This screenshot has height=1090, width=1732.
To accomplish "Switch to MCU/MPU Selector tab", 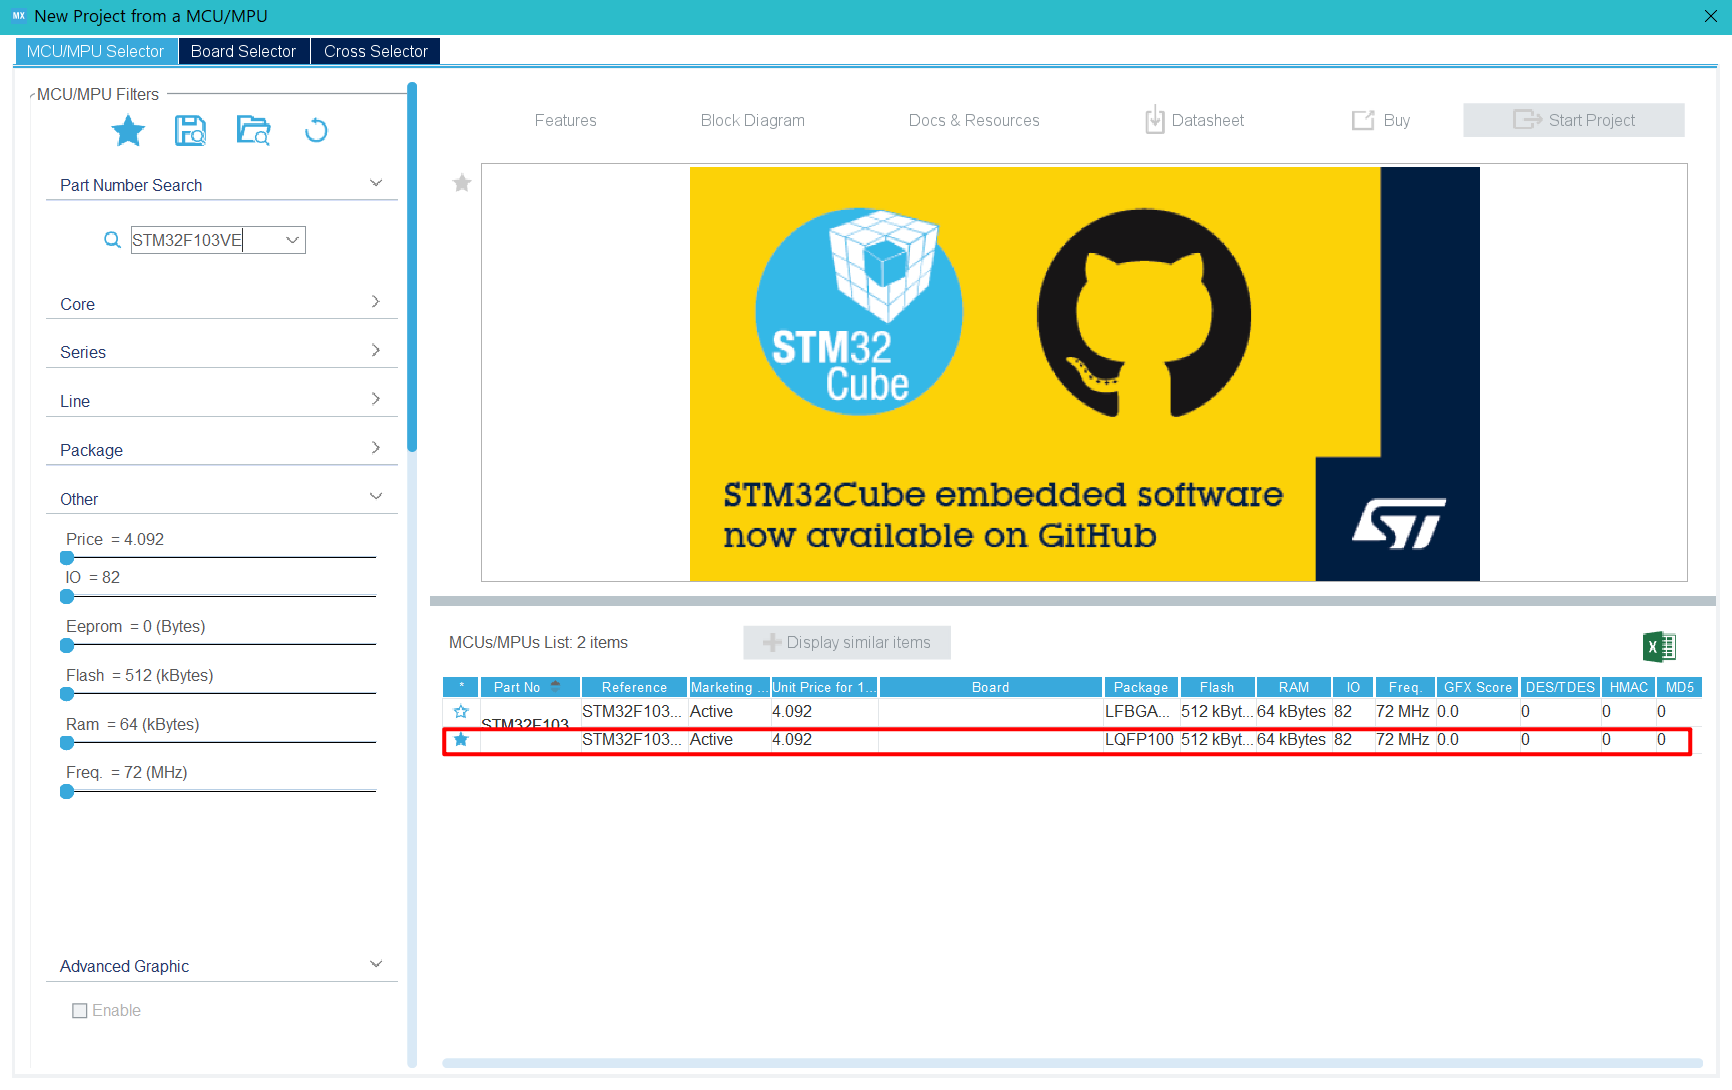I will coord(96,51).
